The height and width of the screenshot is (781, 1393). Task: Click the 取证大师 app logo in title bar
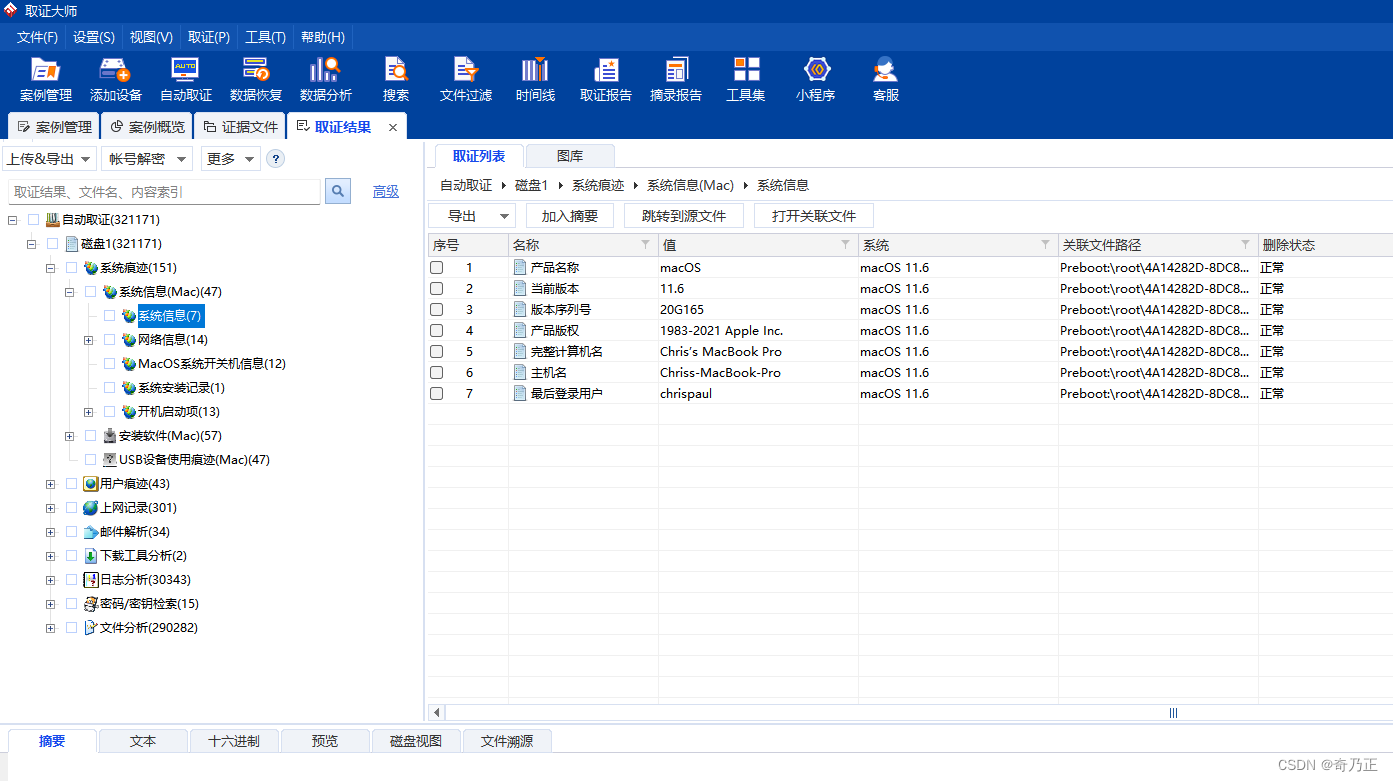pos(11,10)
